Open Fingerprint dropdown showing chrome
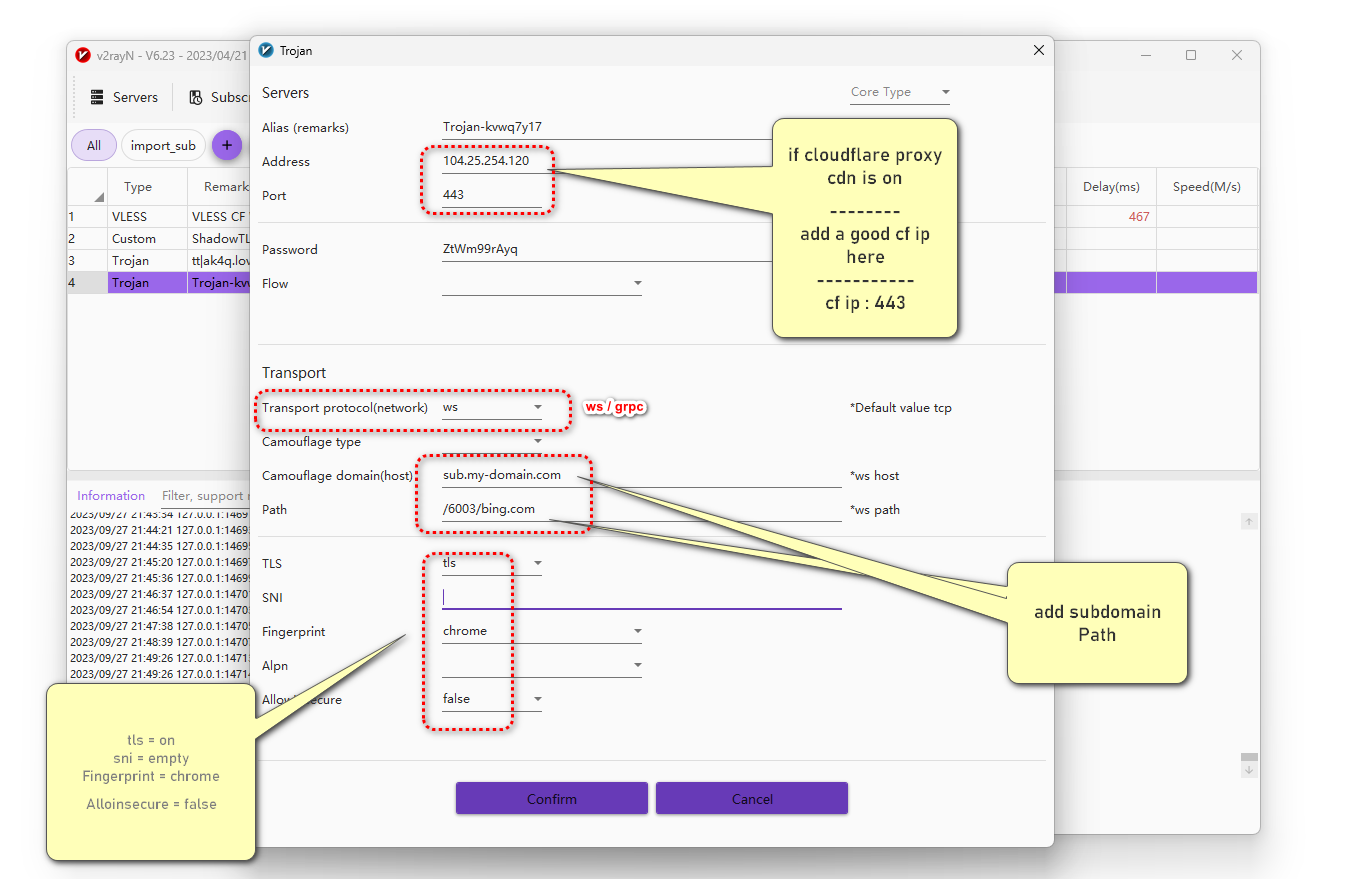This screenshot has height=879, width=1352. pyautogui.click(x=542, y=632)
